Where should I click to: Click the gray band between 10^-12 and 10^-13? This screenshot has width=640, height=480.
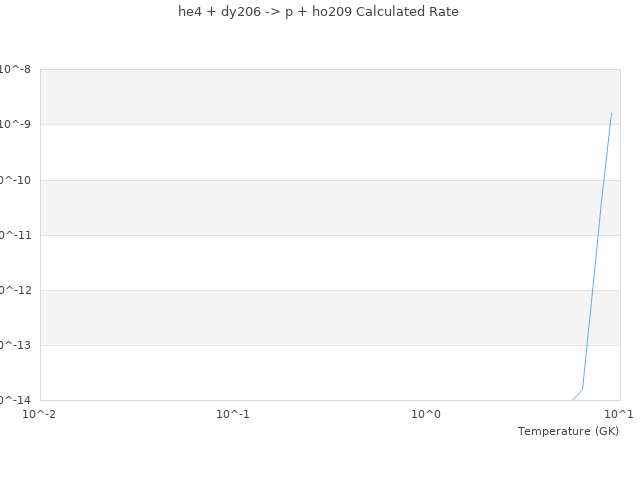pyautogui.click(x=300, y=317)
